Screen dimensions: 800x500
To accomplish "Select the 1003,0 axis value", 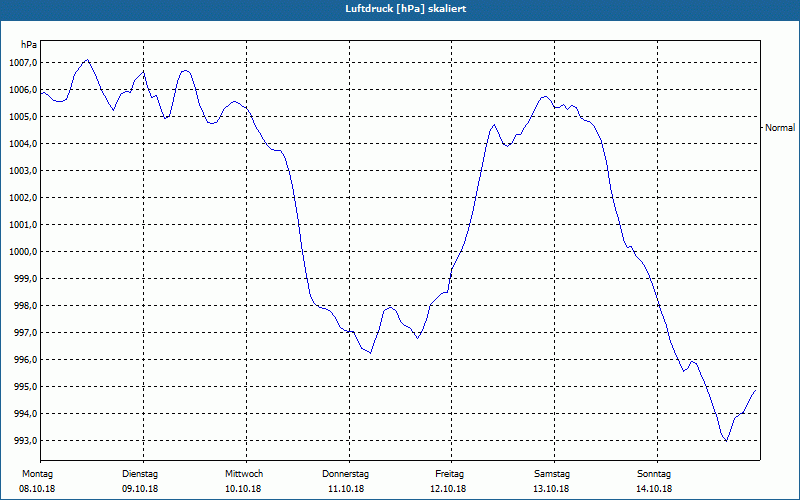I will tap(23, 171).
